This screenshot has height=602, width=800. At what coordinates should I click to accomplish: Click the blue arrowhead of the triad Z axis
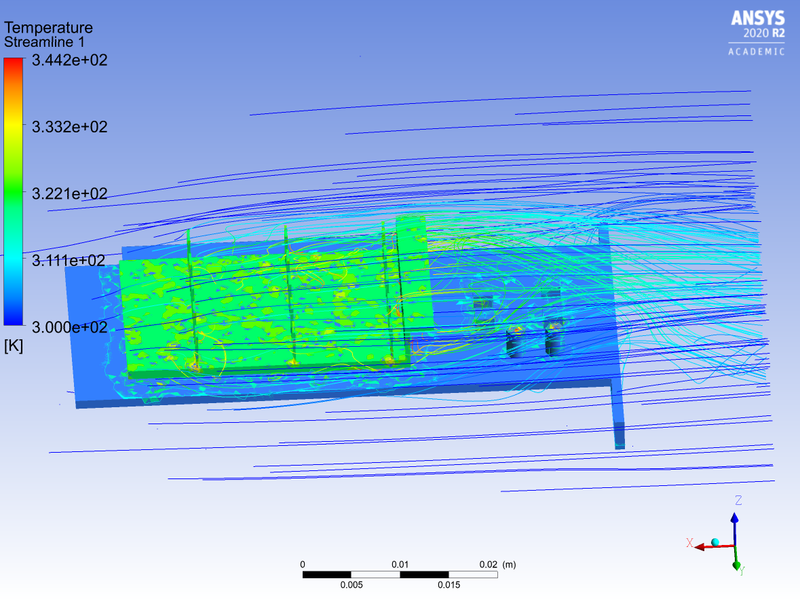[x=735, y=516]
